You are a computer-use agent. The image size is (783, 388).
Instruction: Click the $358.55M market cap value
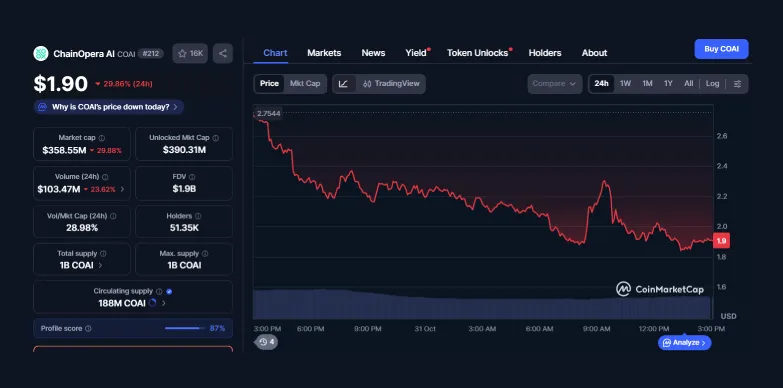pos(64,150)
